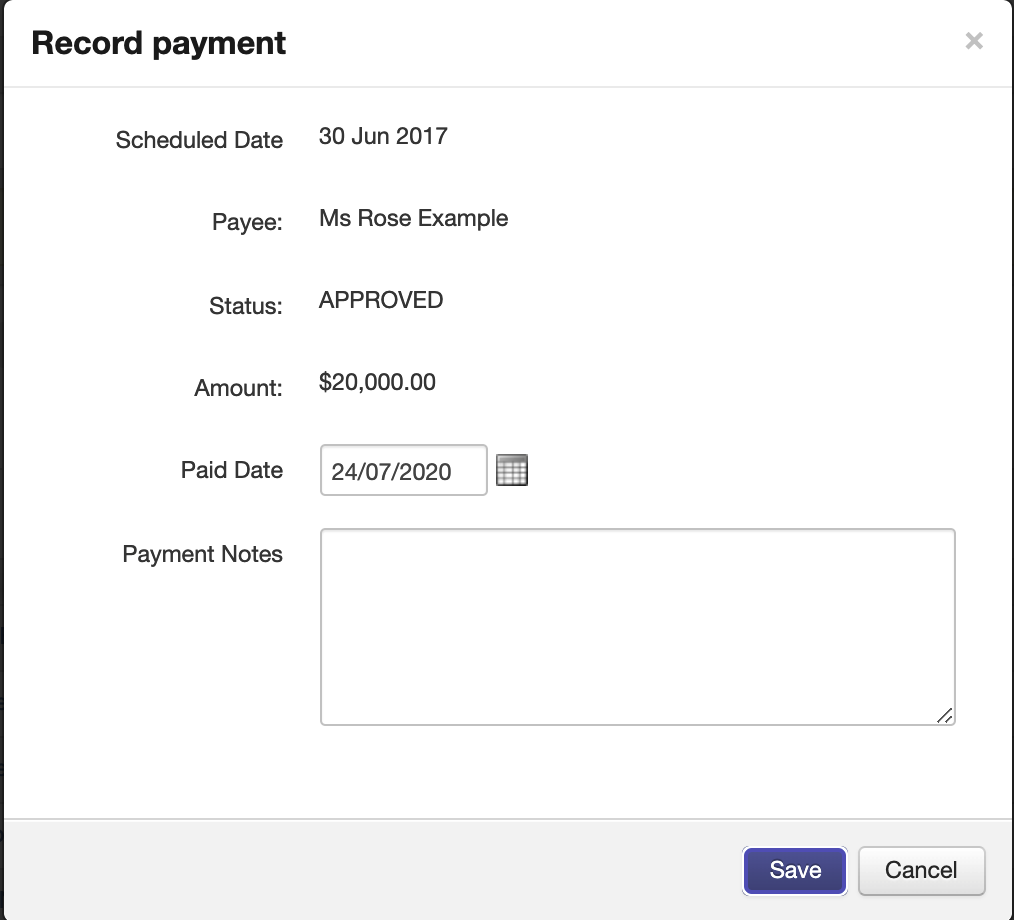This screenshot has height=920, width=1014.
Task: Save the recorded payment
Action: 795,870
